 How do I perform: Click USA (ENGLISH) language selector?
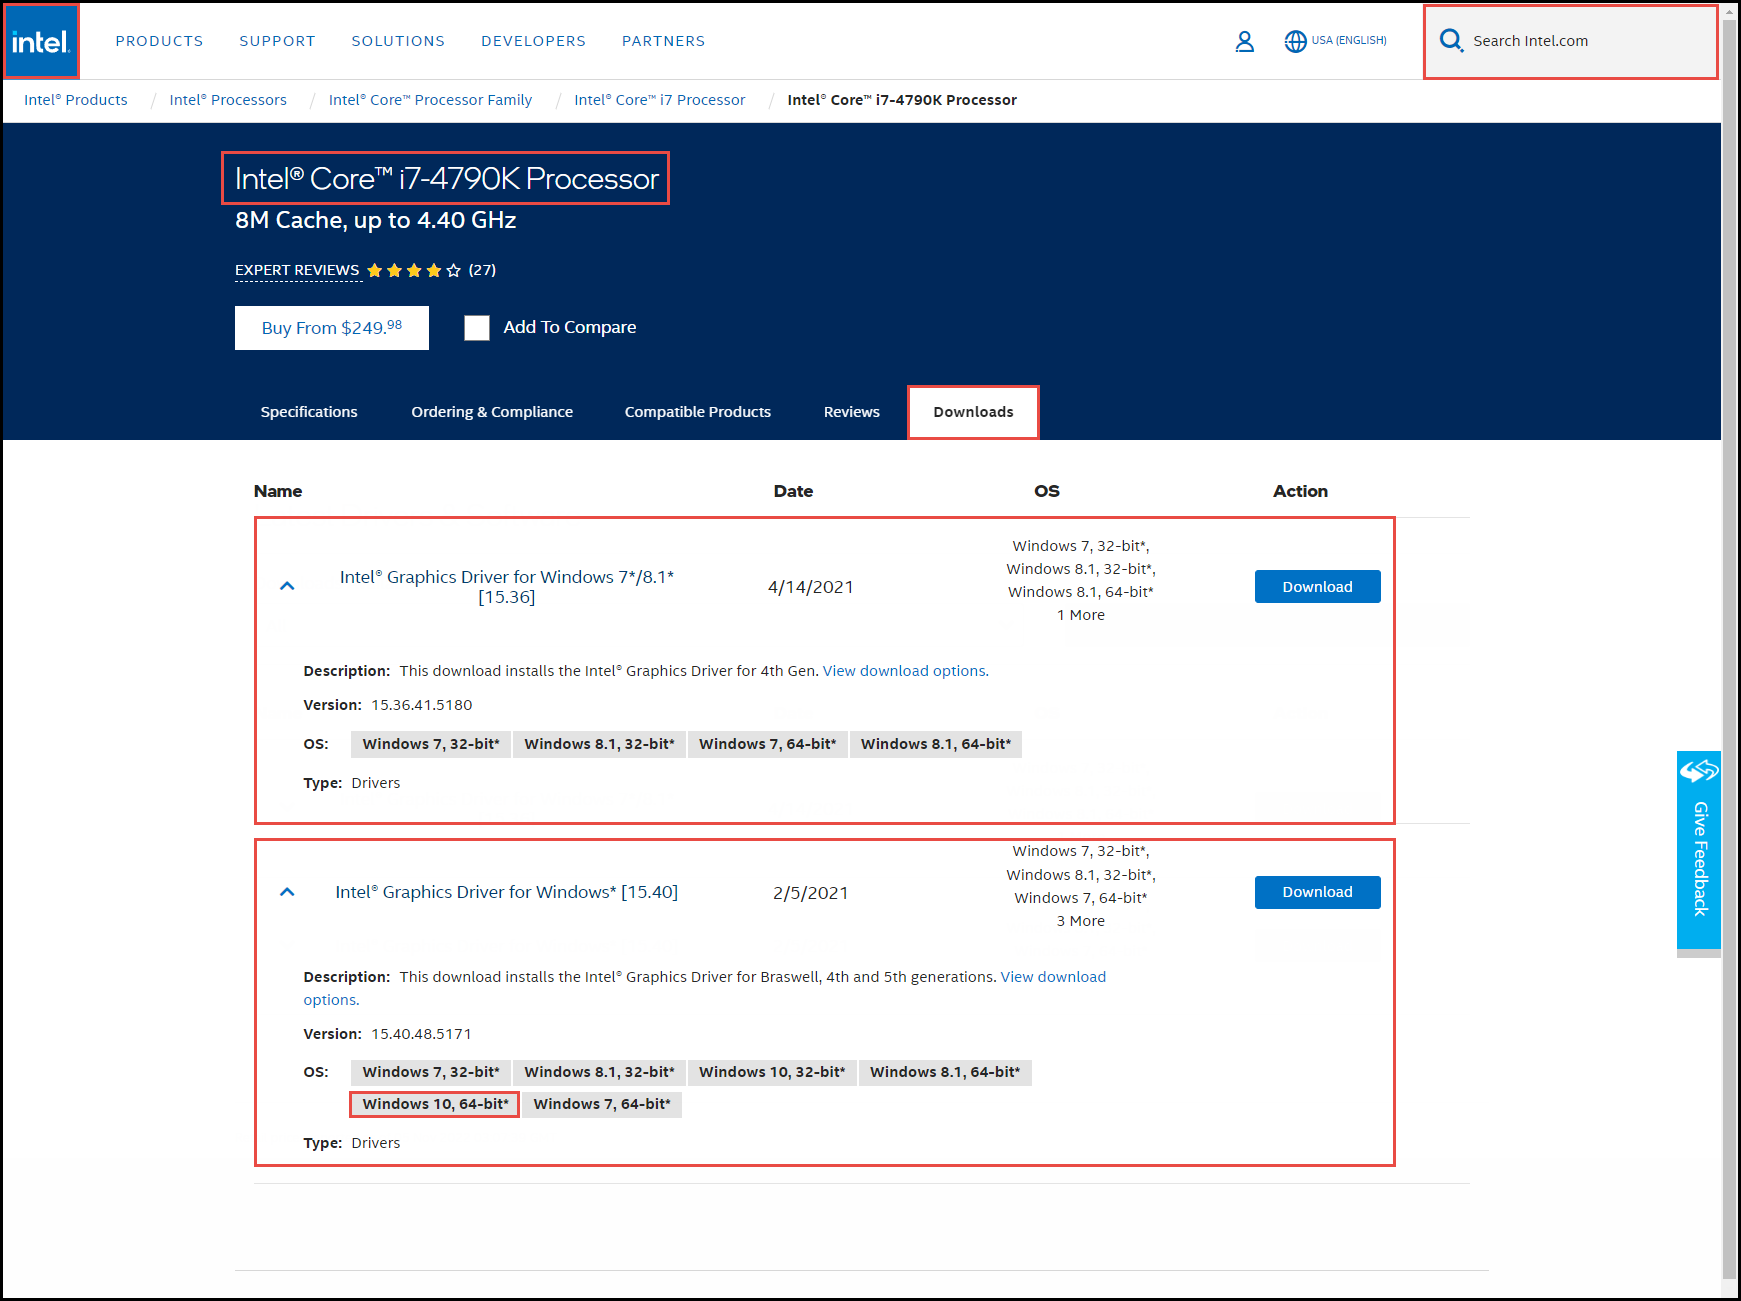tap(1349, 41)
